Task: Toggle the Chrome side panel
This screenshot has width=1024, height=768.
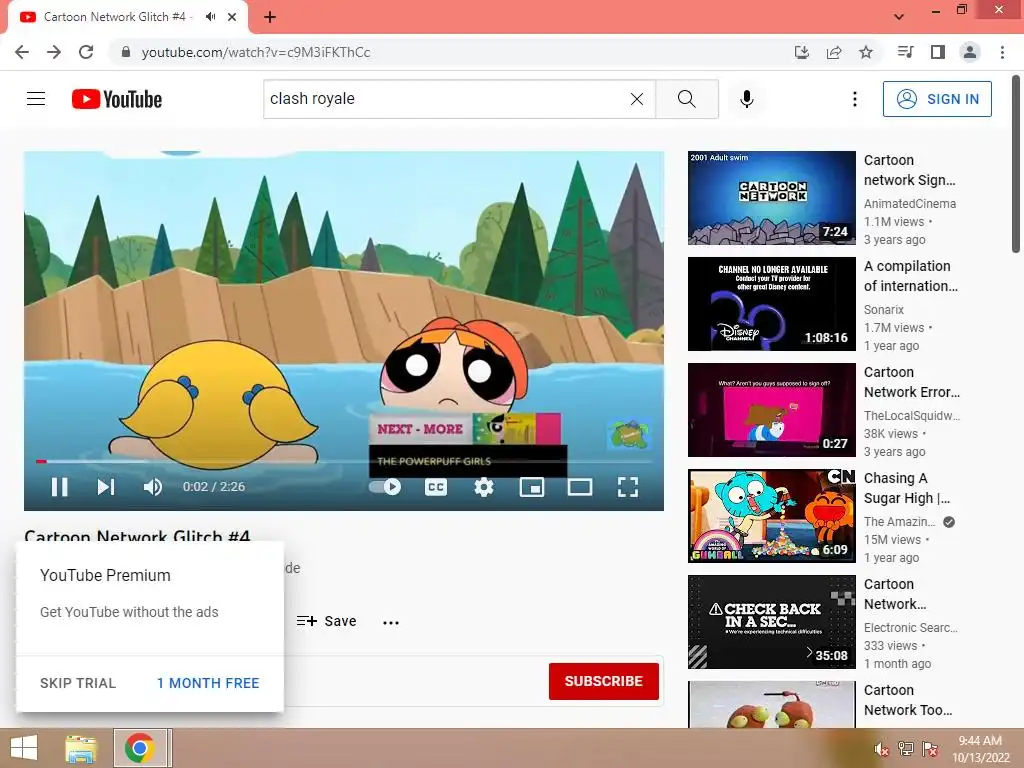Action: 938,52
